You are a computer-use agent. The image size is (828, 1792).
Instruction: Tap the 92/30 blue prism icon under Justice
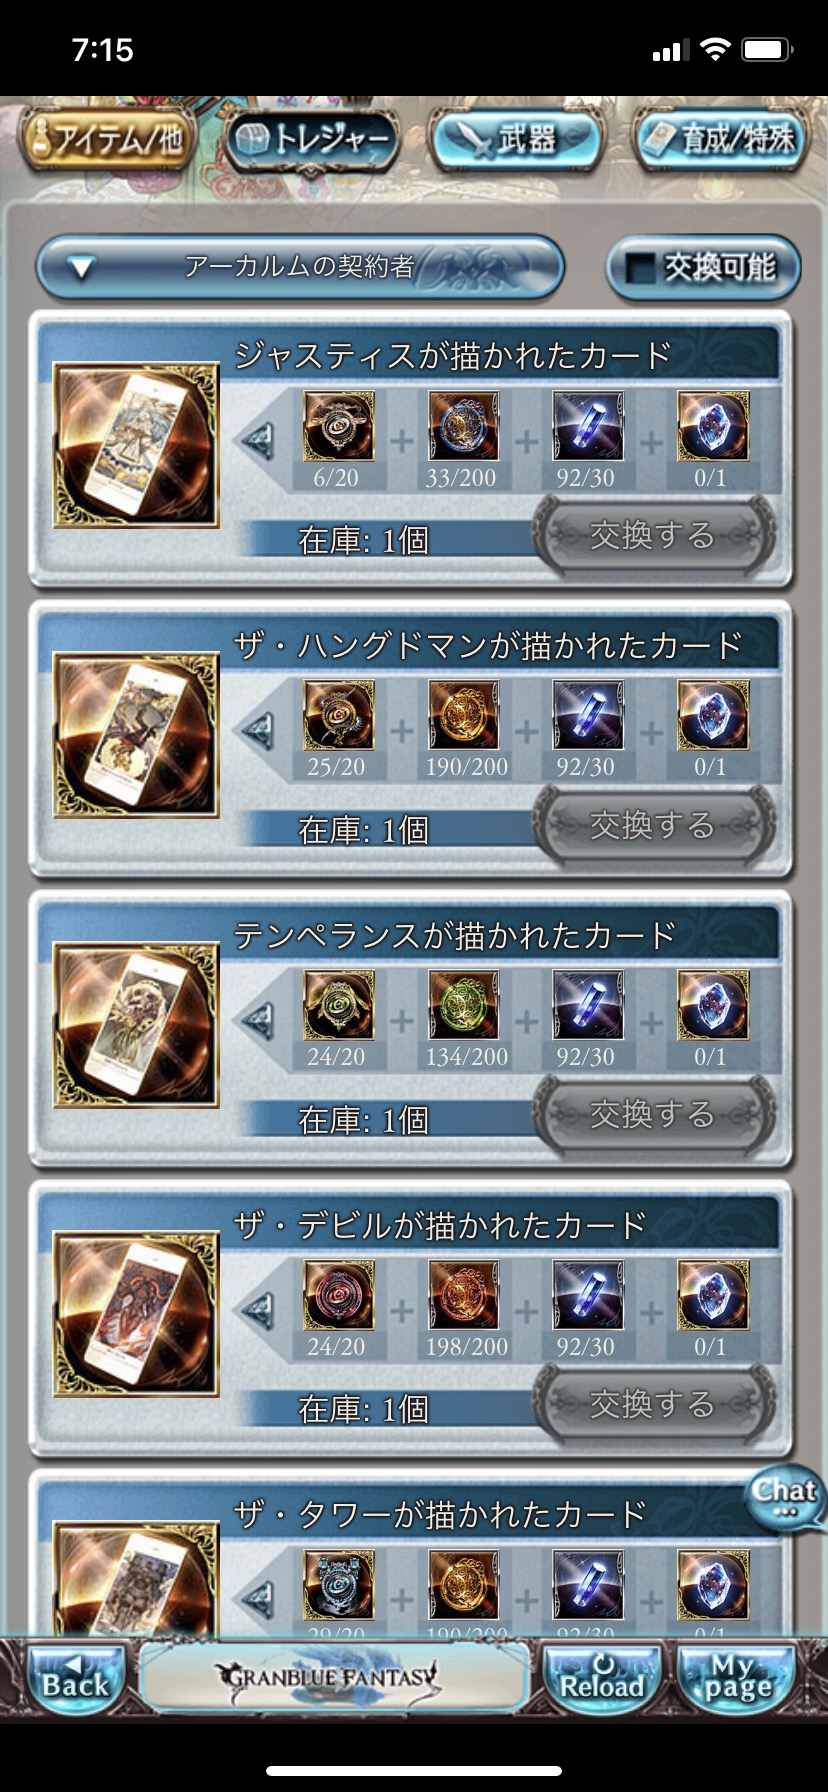tap(588, 426)
